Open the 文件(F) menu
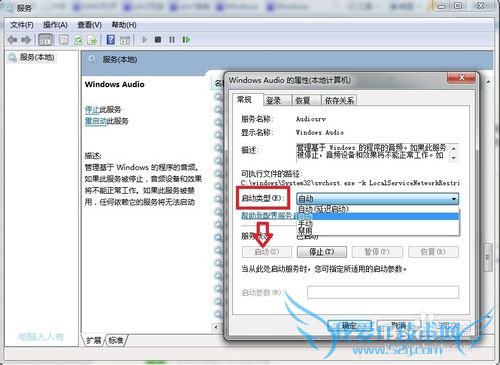This screenshot has height=365, width=500. pyautogui.click(x=22, y=25)
